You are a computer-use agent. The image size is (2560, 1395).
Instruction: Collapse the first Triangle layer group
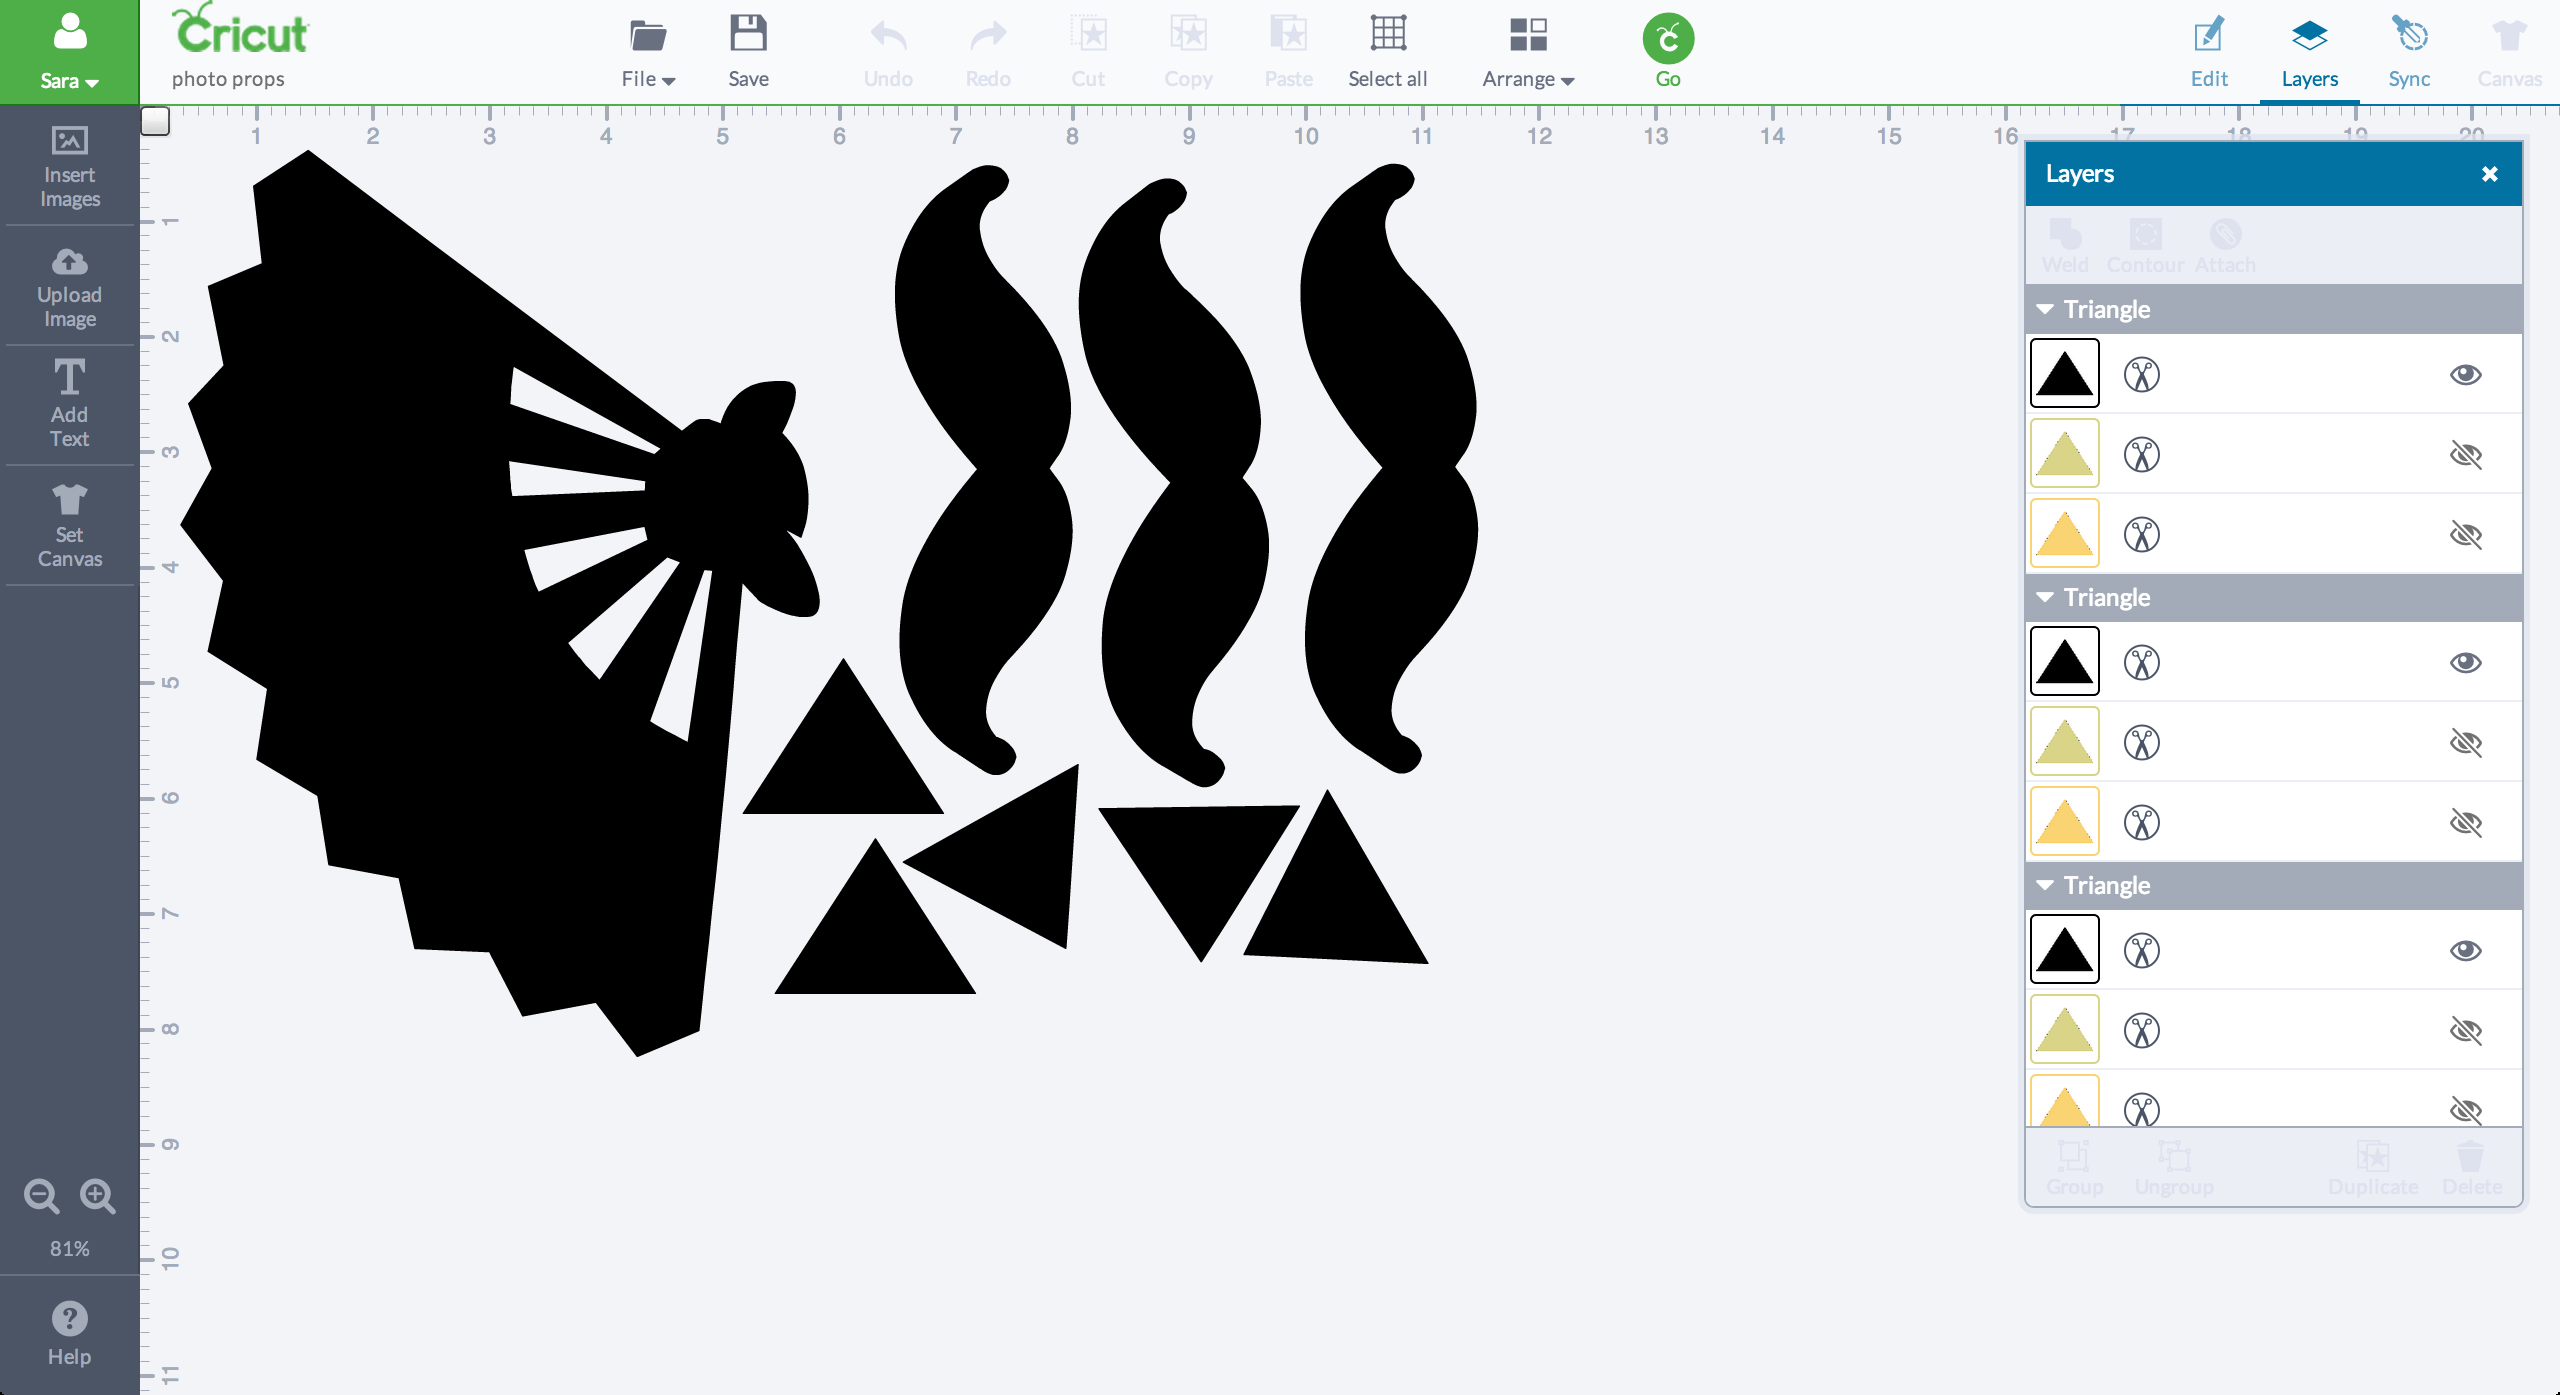pos(2045,310)
